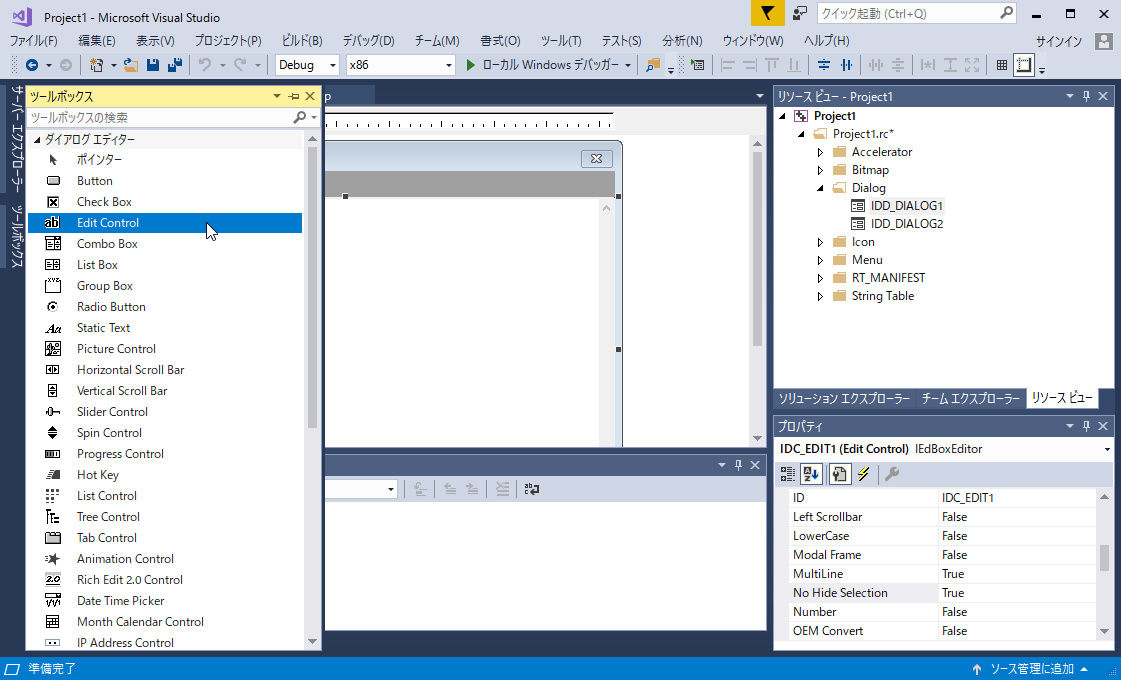The width and height of the screenshot is (1121, 680).
Task: Open the ビルド(B) menu
Action: (302, 41)
